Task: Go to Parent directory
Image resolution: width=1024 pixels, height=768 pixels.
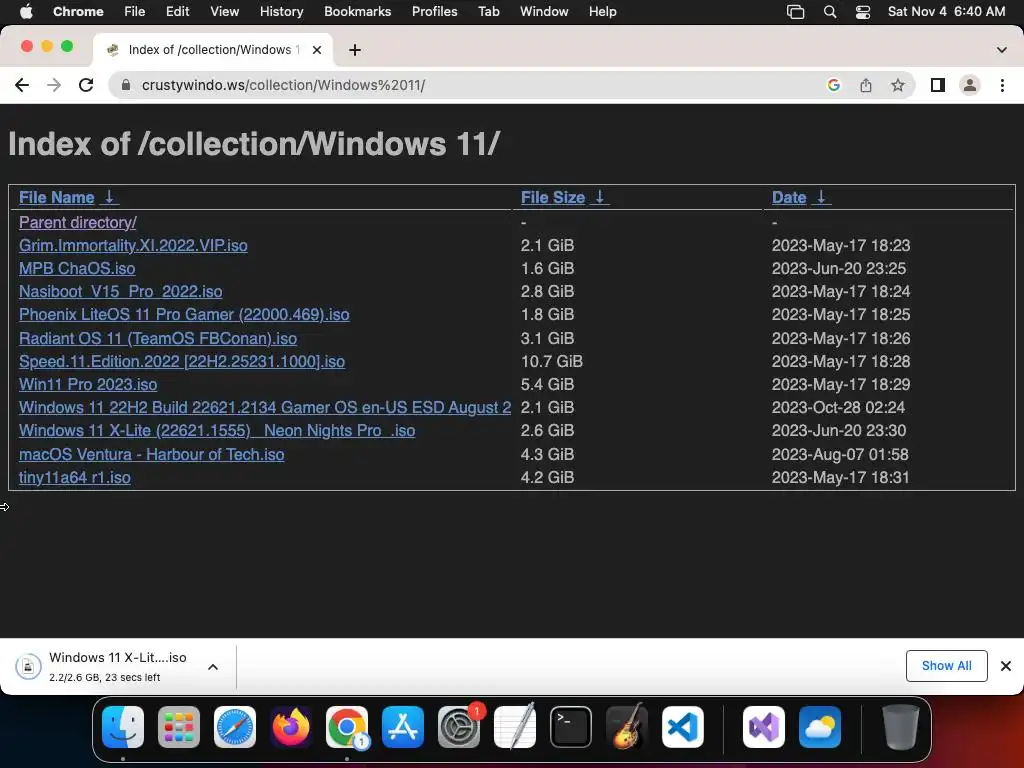Action: [78, 223]
